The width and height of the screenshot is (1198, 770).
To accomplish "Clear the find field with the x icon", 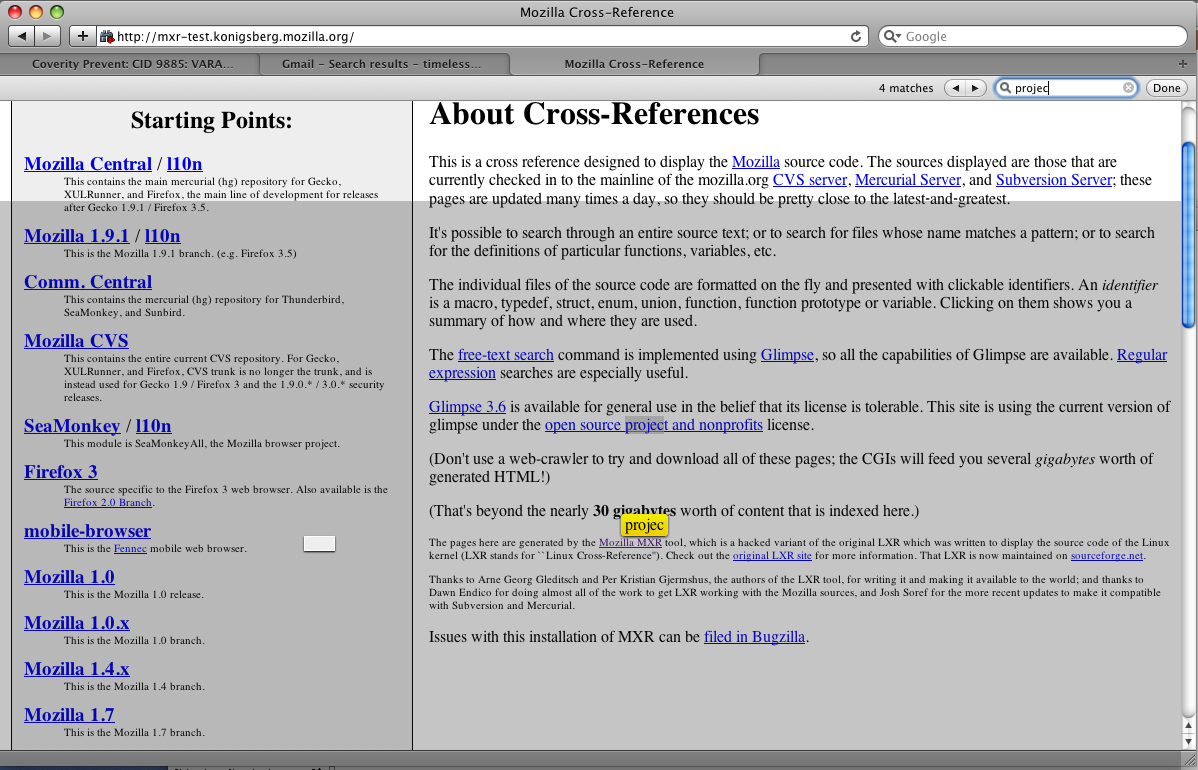I will 1128,88.
